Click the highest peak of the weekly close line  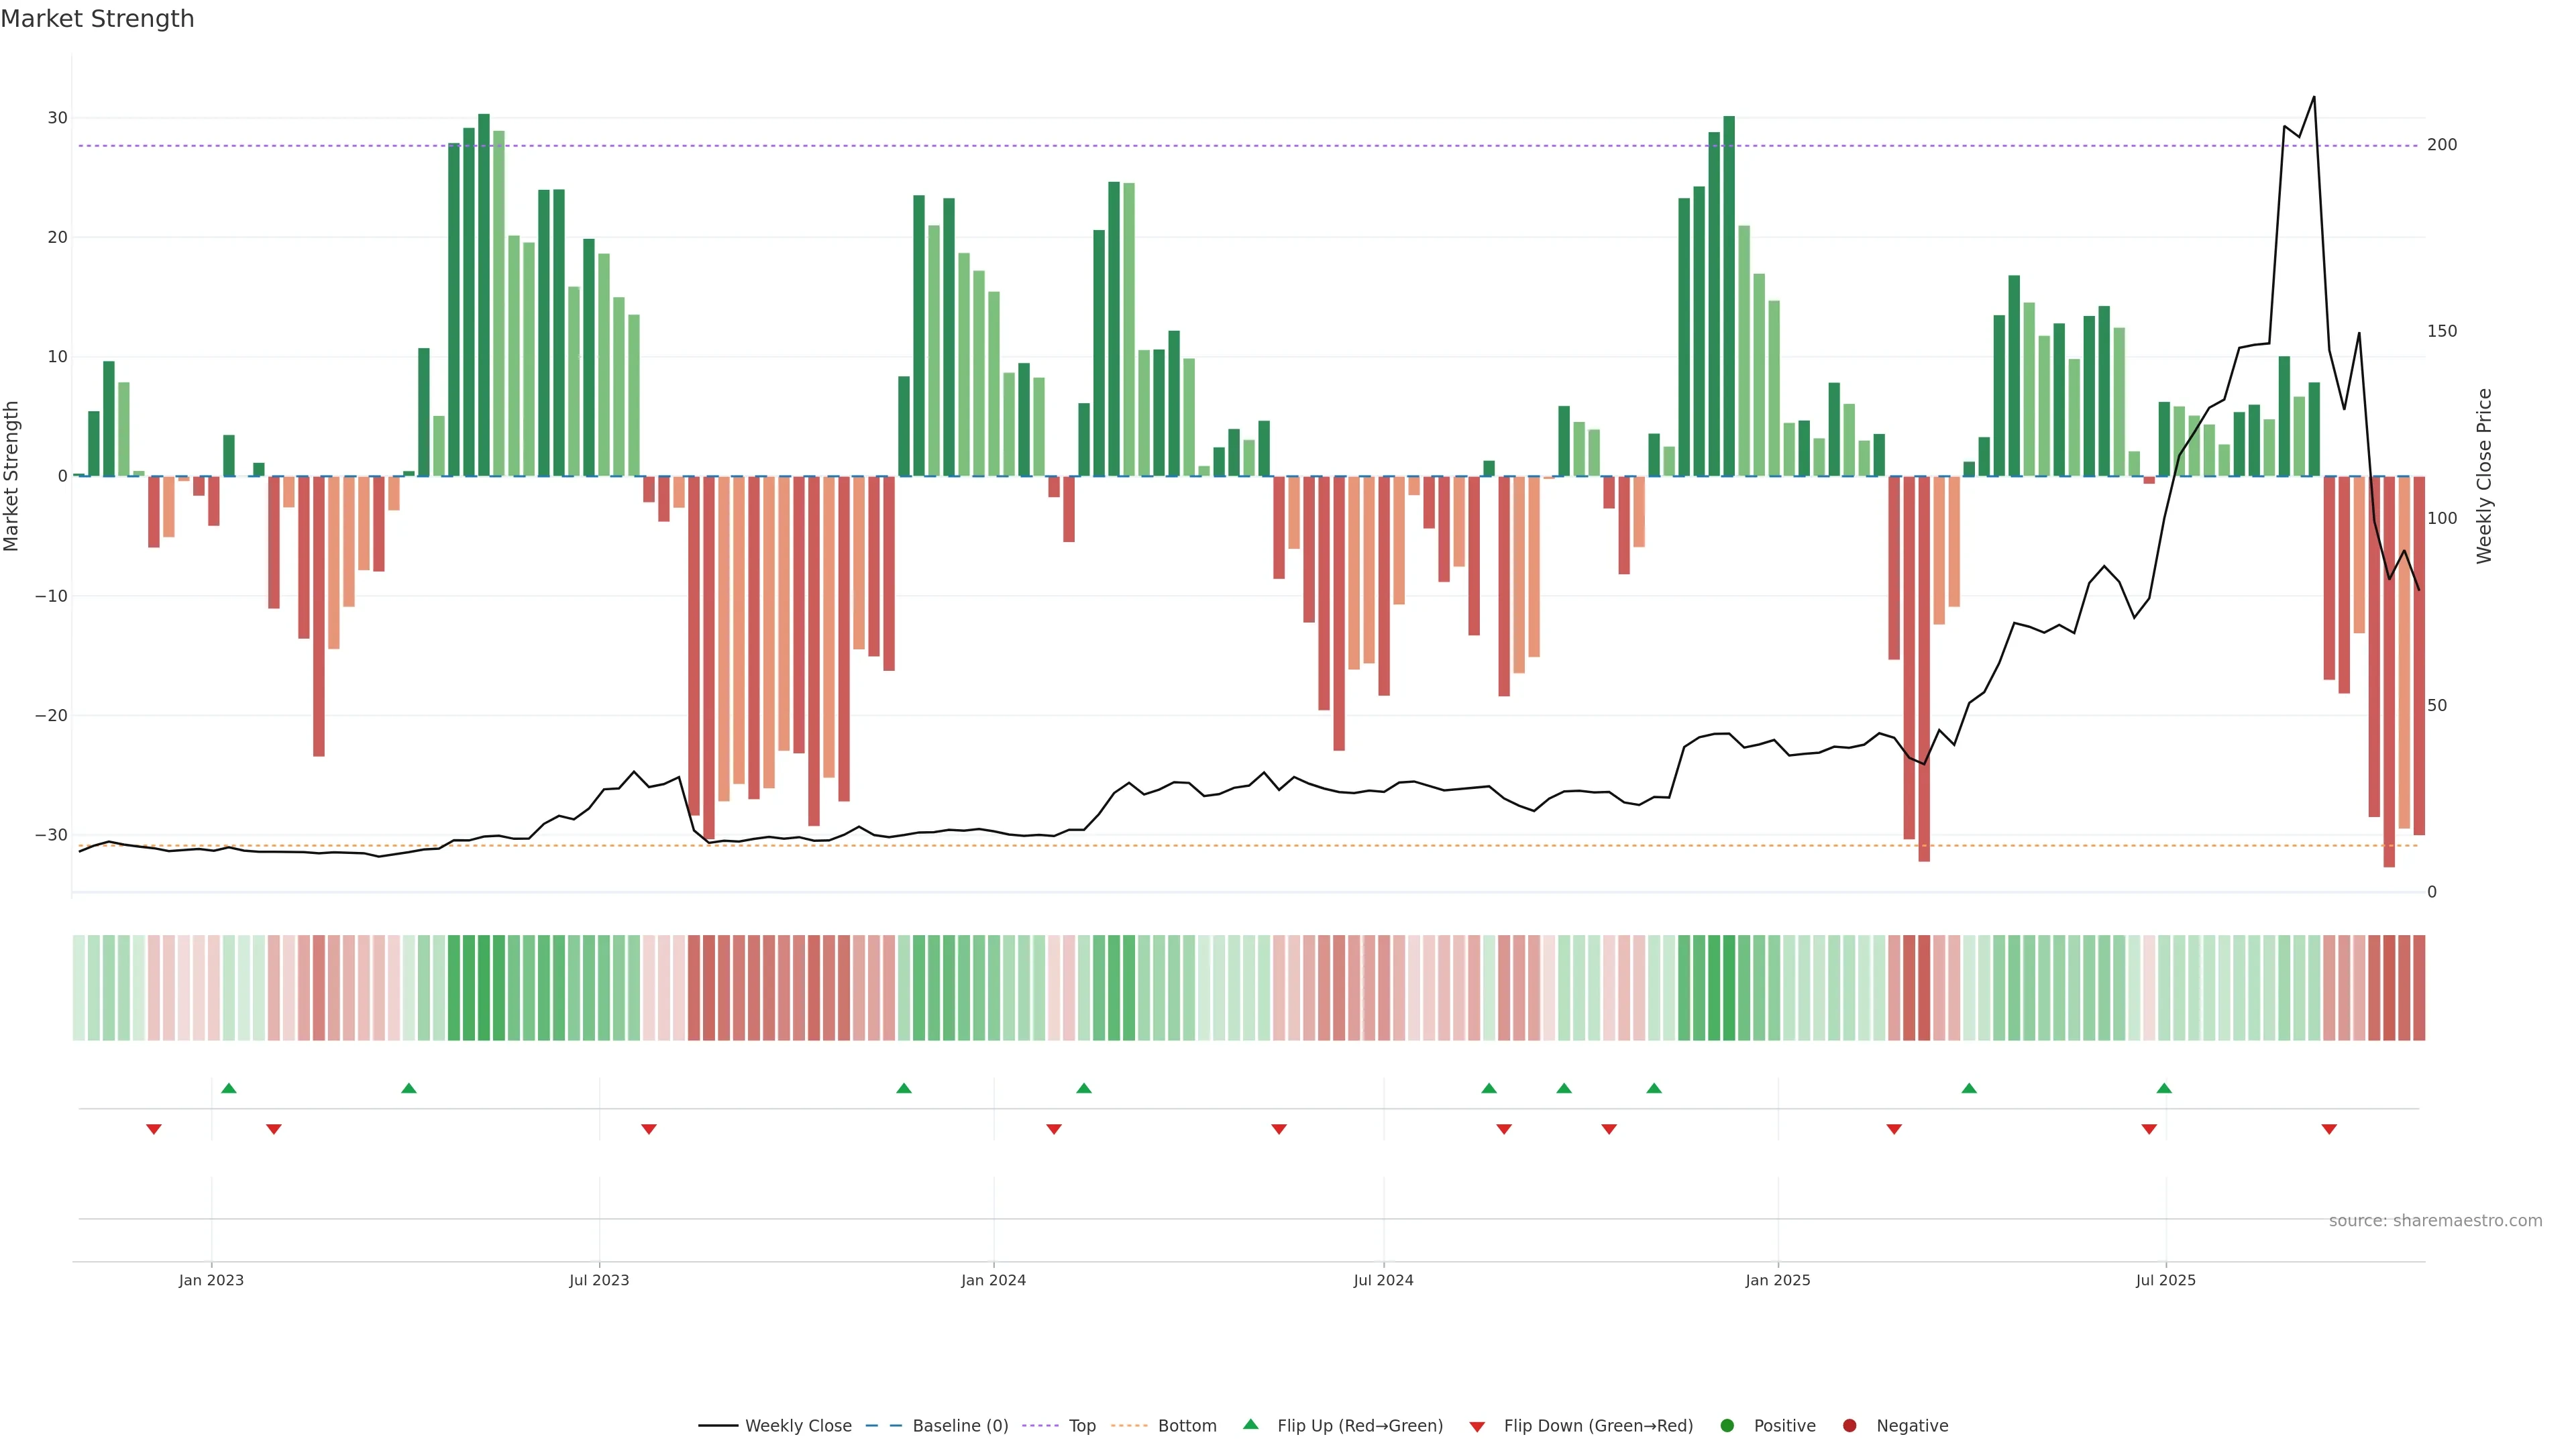click(2314, 97)
